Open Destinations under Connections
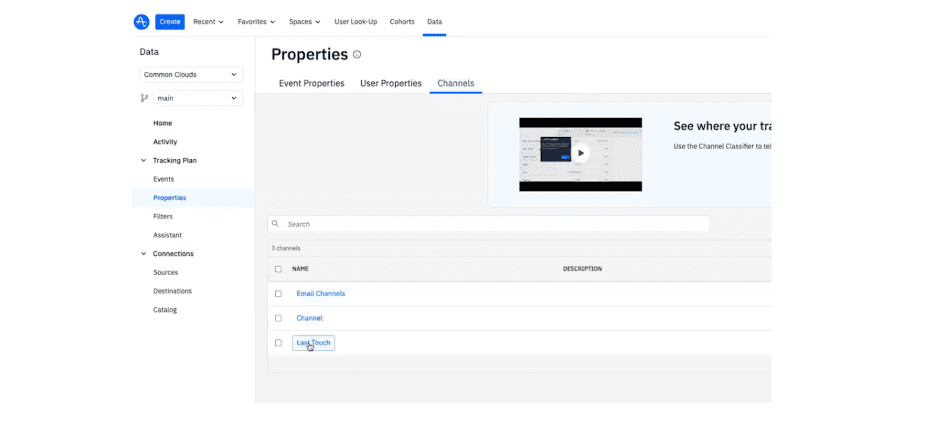This screenshot has height=429, width=927. 173,291
